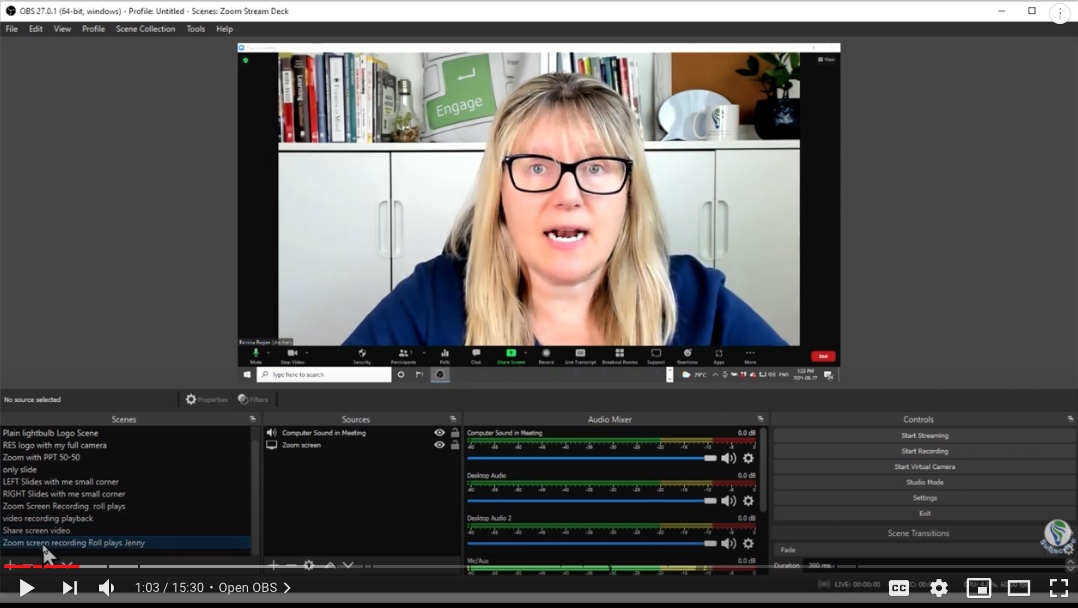Click Studio Mode button

(924, 482)
